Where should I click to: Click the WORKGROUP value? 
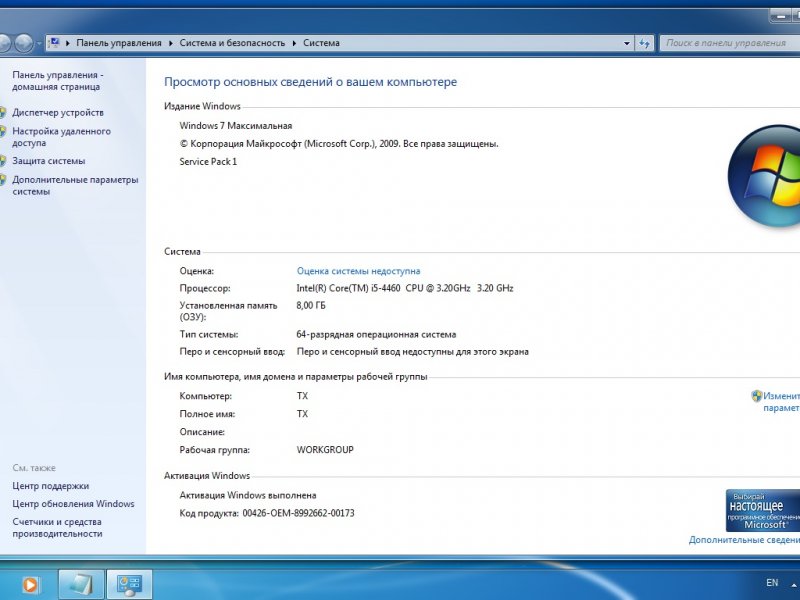pyautogui.click(x=325, y=450)
